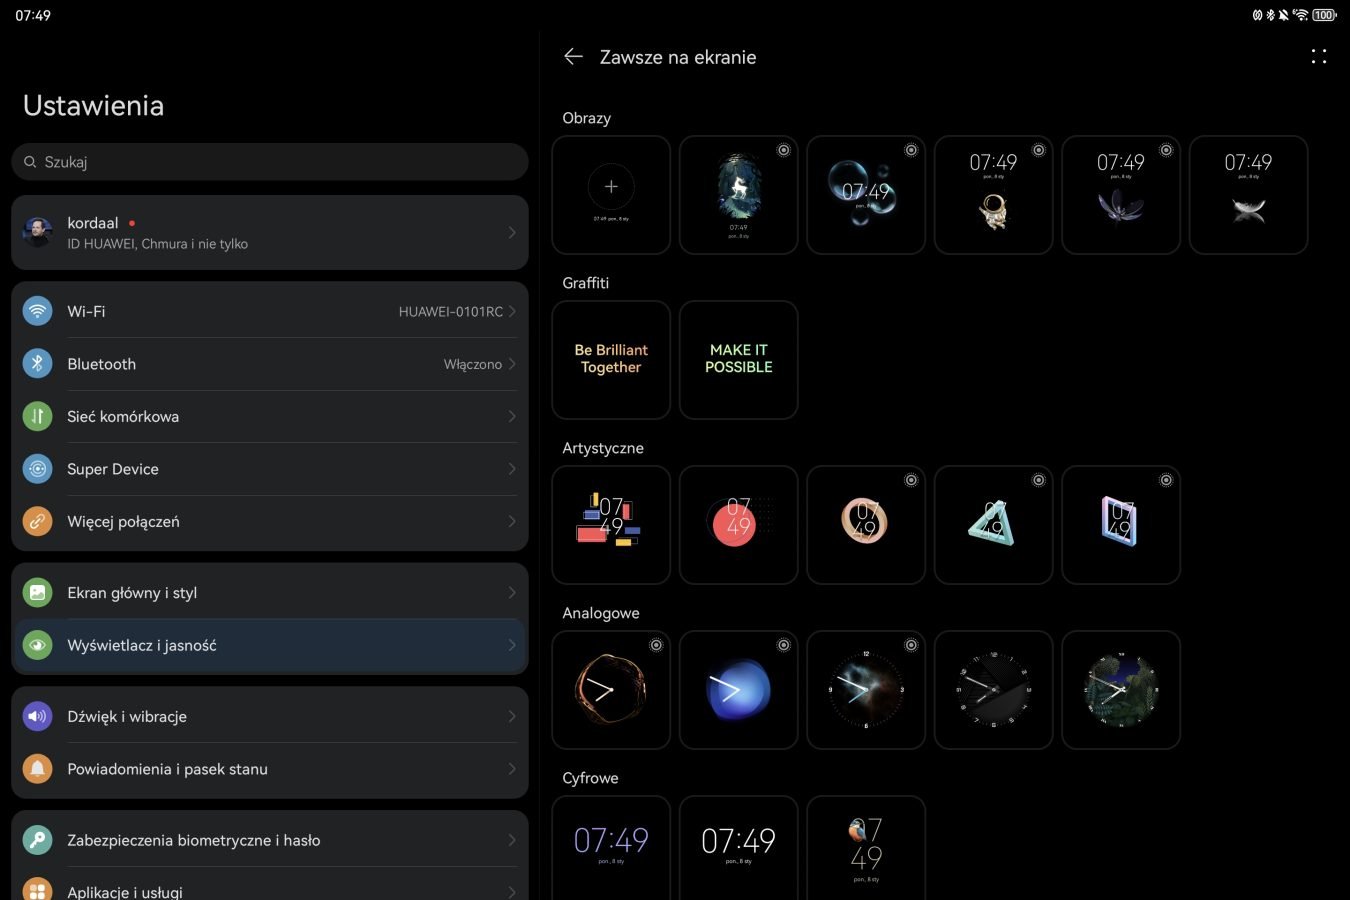The image size is (1350, 900).
Task: Open Wi-Fi settings icon
Action: [x=37, y=311]
